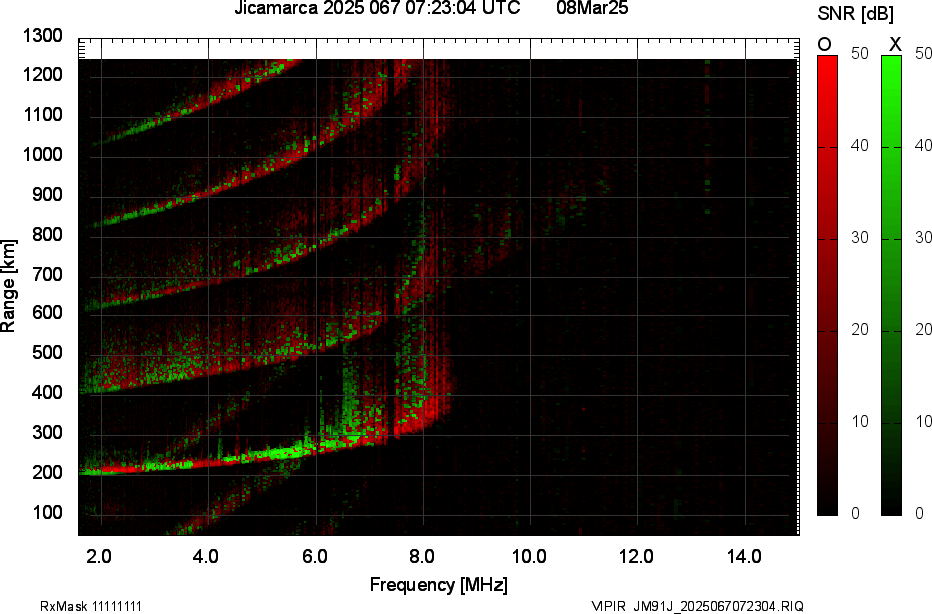The height and width of the screenshot is (614, 932).
Task: Click the 500 range tick label
Action: pos(46,352)
